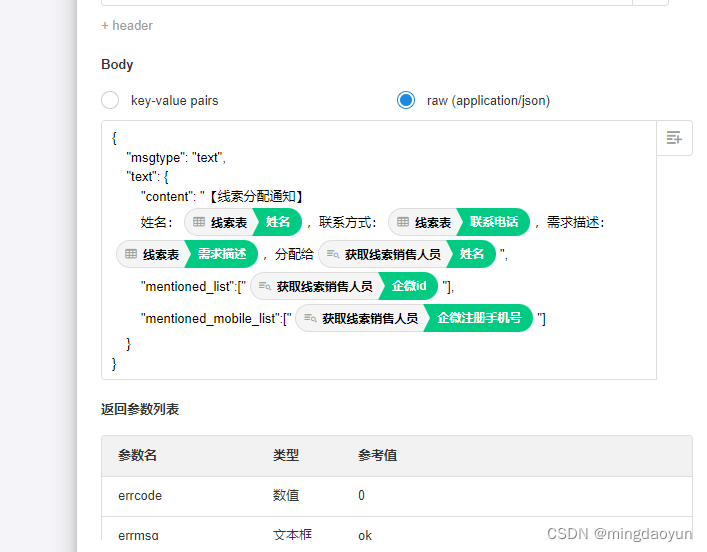Click the 线索表 需求描述 field tag
The image size is (707, 552).
(187, 254)
